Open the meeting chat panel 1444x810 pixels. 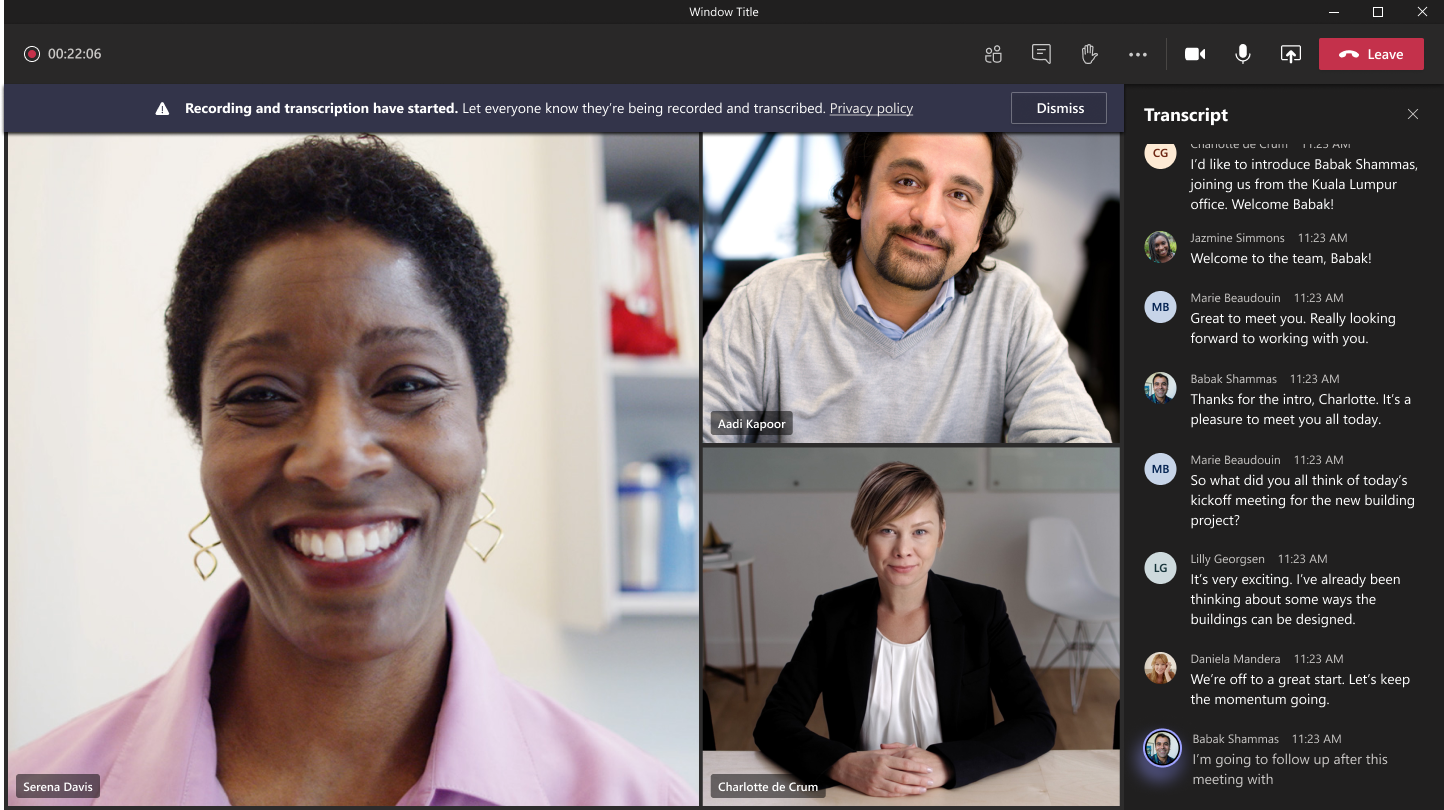(x=1041, y=54)
